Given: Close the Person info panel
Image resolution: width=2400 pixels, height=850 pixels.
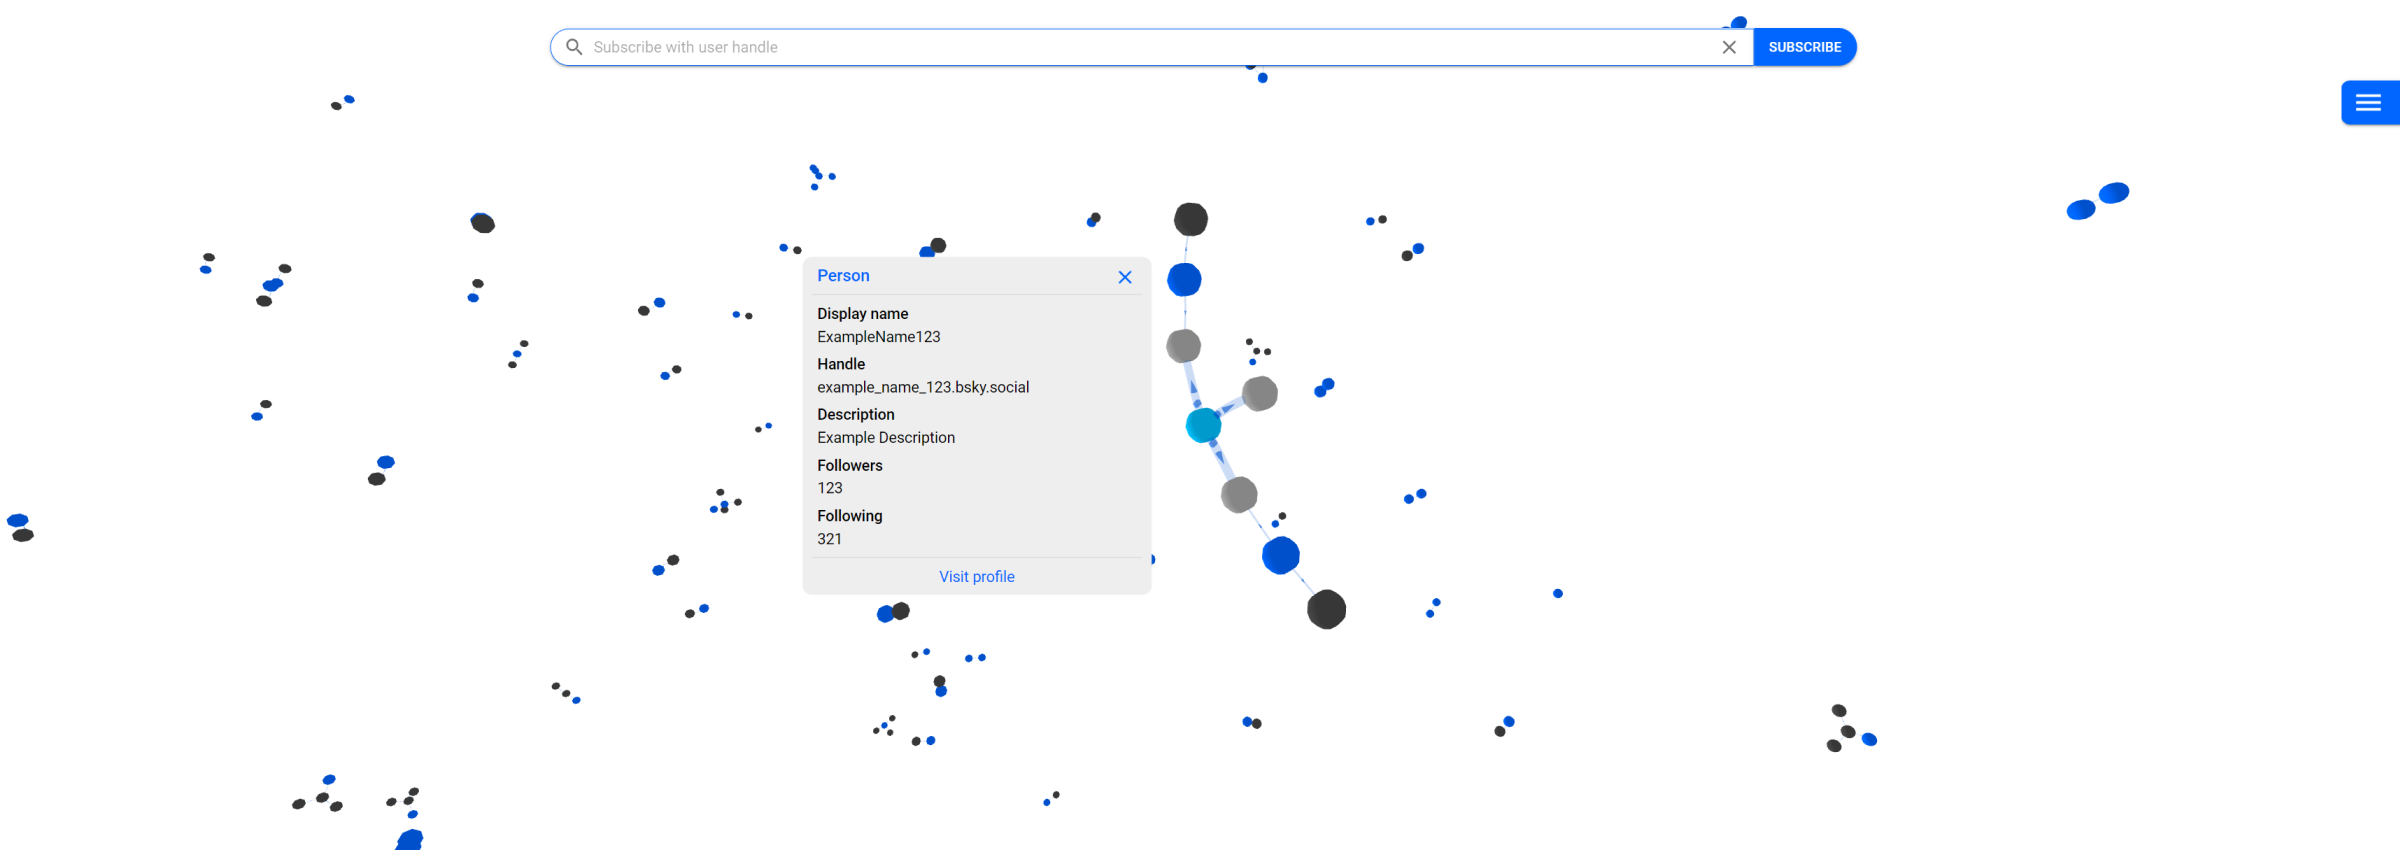Looking at the screenshot, I should pyautogui.click(x=1125, y=277).
